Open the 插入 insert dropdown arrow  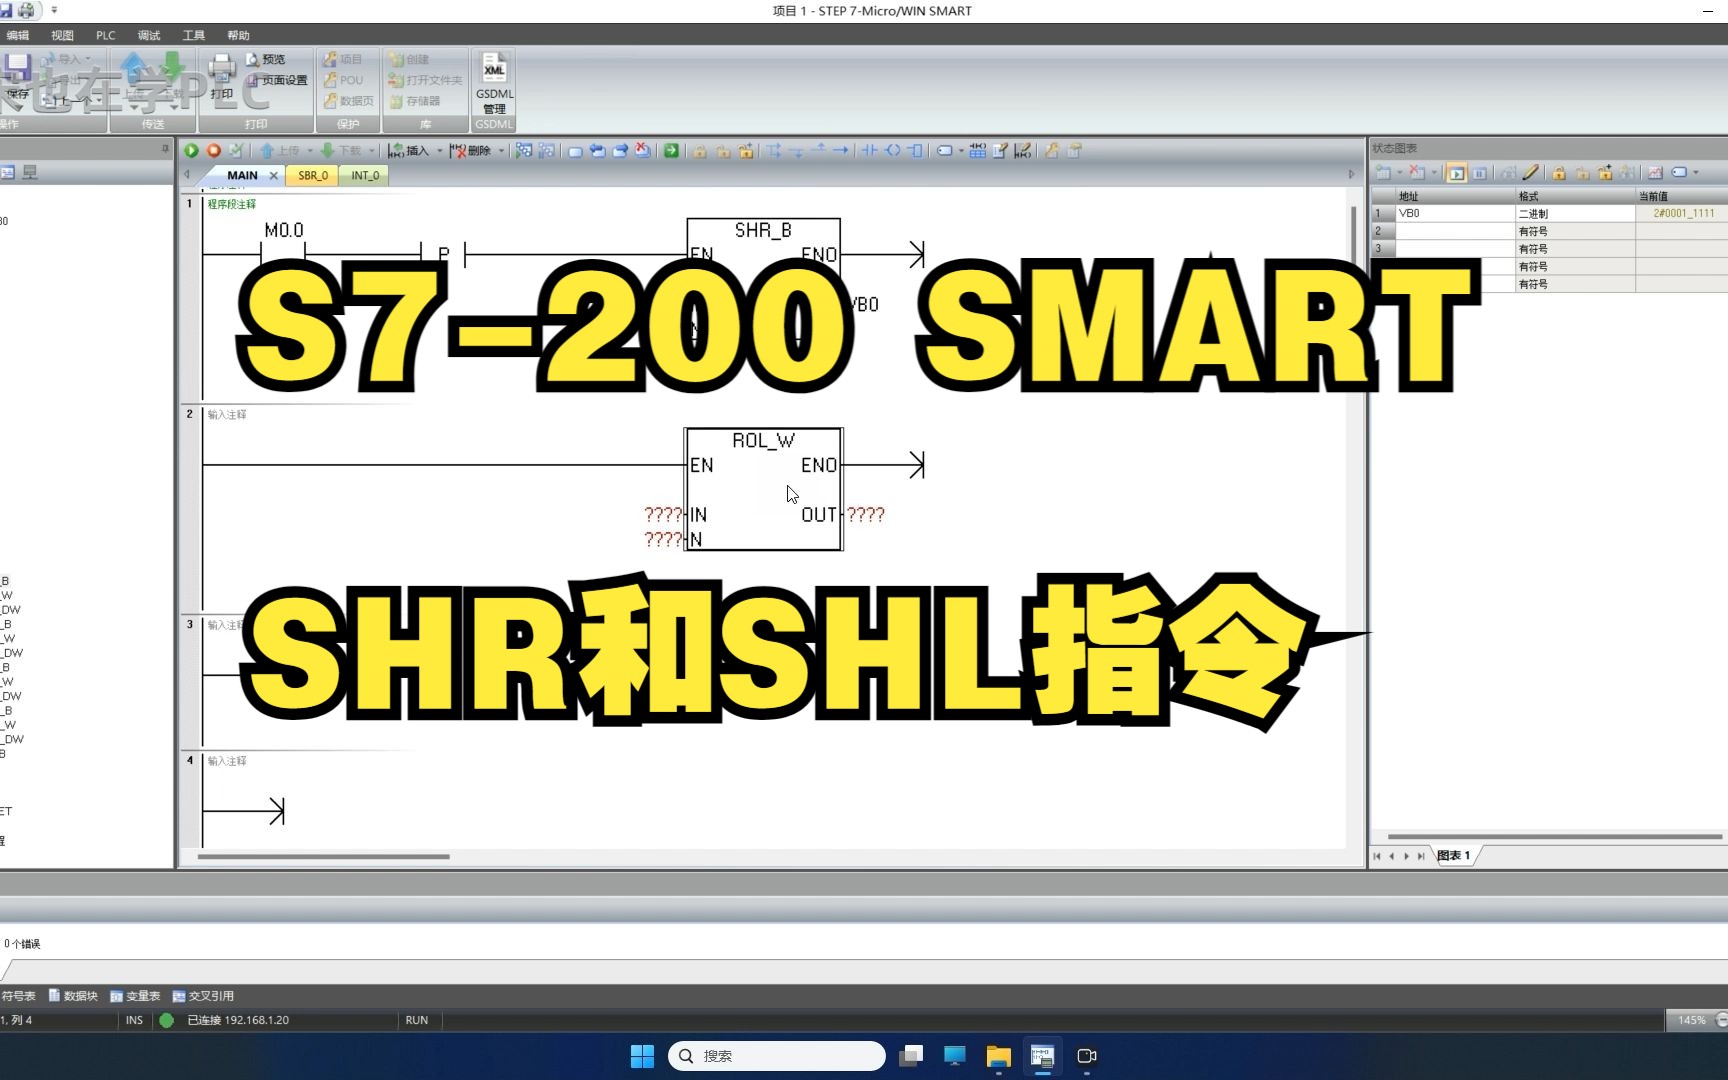tap(440, 151)
